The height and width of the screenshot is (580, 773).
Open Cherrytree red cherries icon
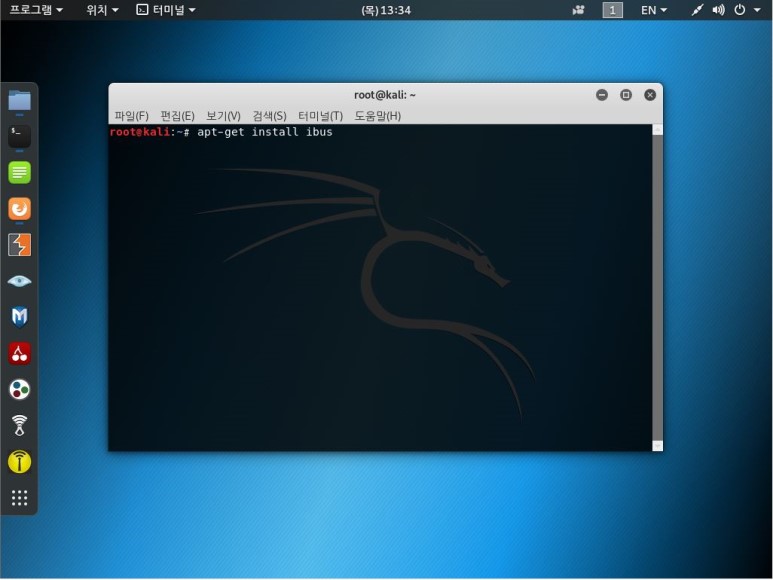coord(20,353)
